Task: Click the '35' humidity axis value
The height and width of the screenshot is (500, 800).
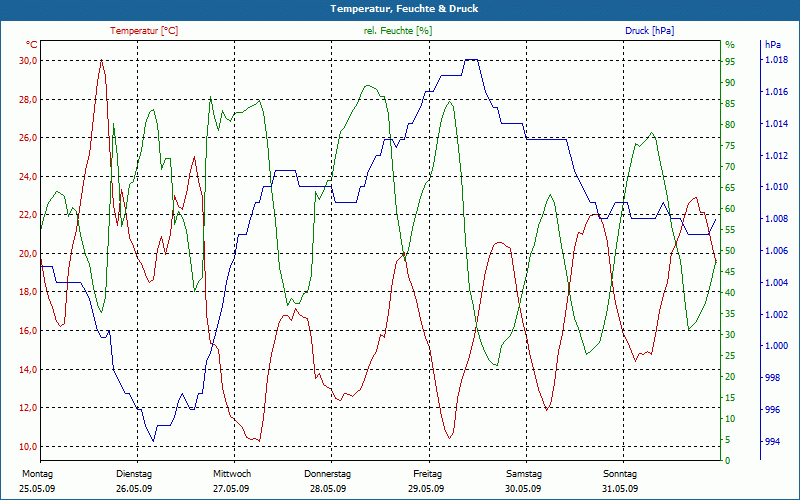Action: pyautogui.click(x=730, y=314)
